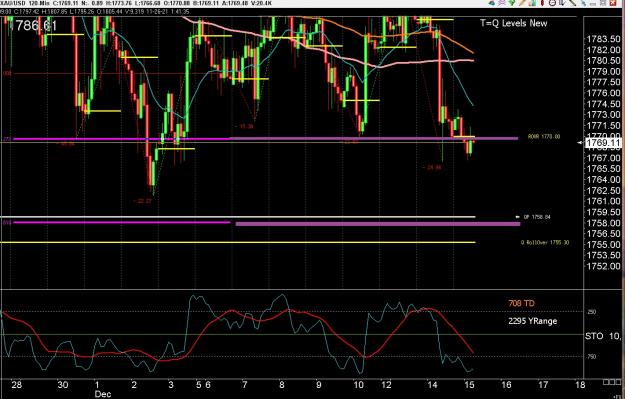Close the chart window with red X
The width and height of the screenshot is (625, 399).
pyautogui.click(x=613, y=3)
